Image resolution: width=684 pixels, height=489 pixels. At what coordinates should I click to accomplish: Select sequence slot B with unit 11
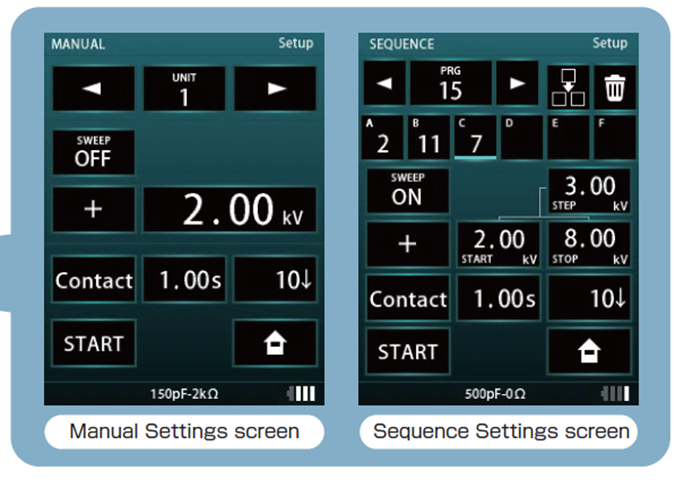click(x=428, y=137)
